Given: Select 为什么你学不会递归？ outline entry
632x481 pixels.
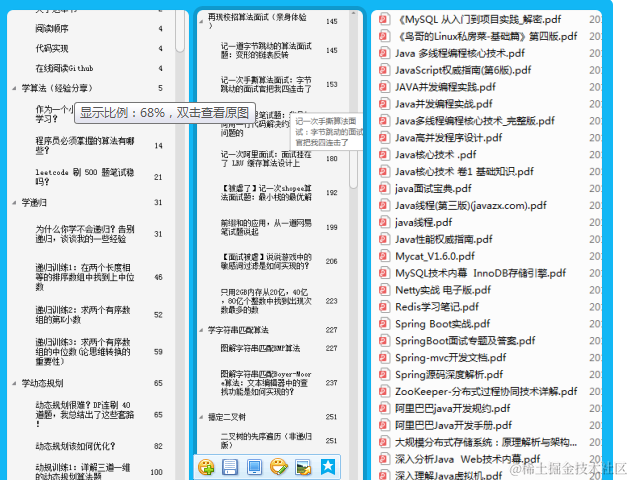Looking at the screenshot, I should (85, 234).
